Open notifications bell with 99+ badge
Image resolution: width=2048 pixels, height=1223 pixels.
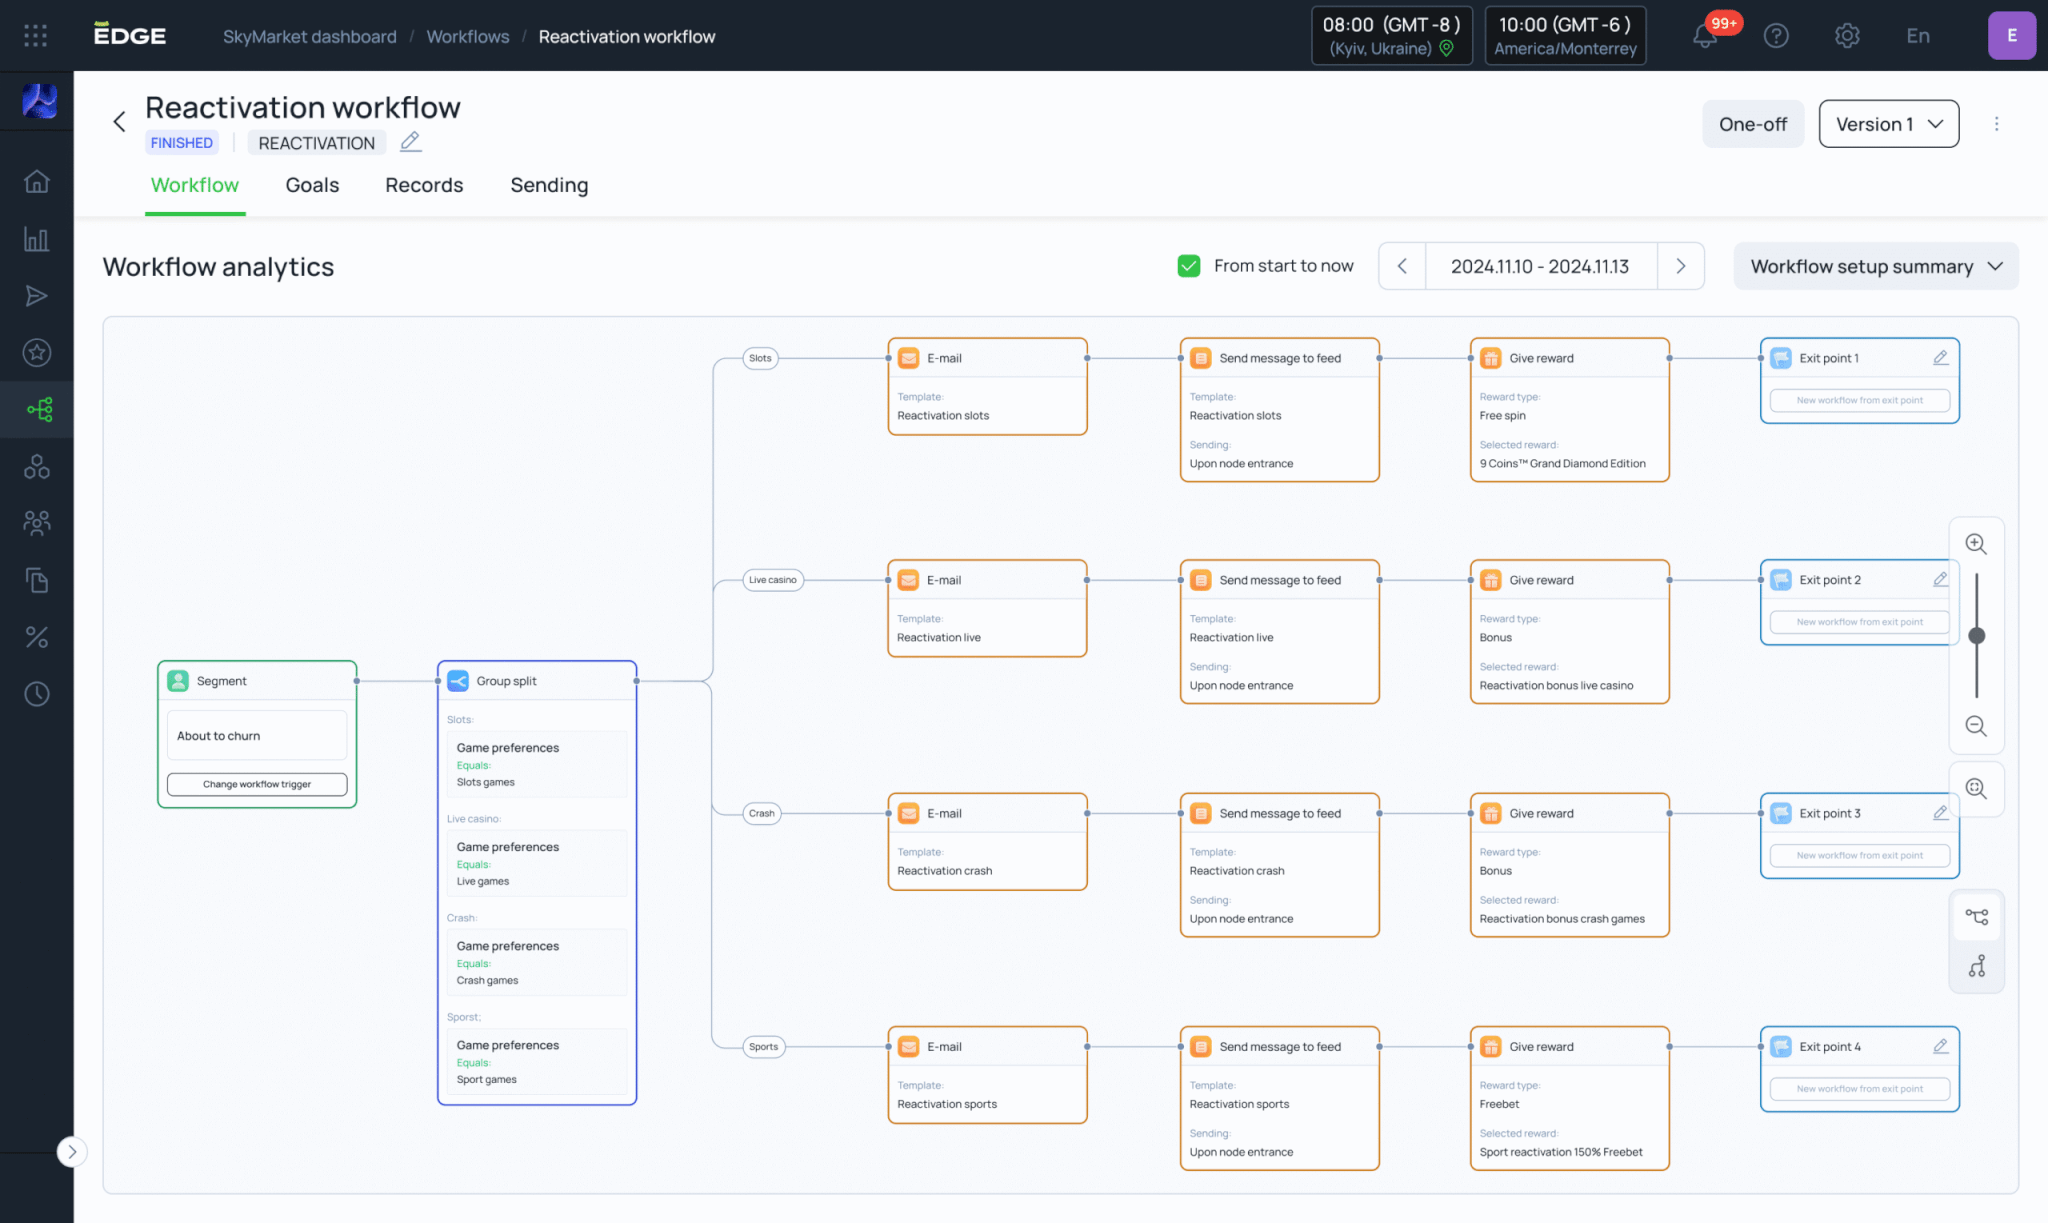pos(1707,36)
